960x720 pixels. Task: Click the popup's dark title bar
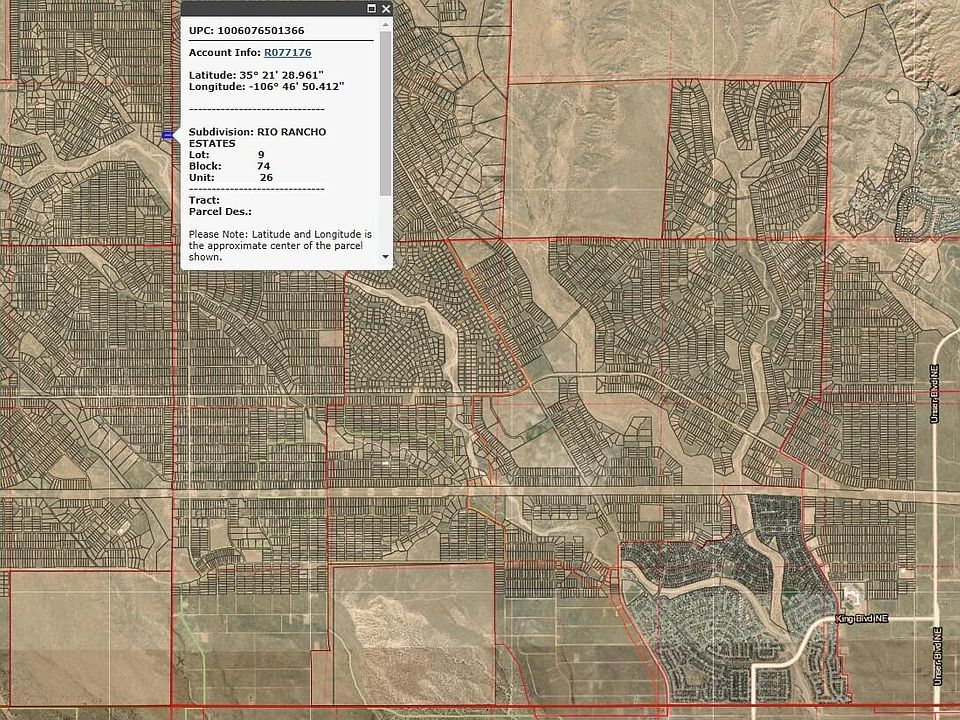270,8
